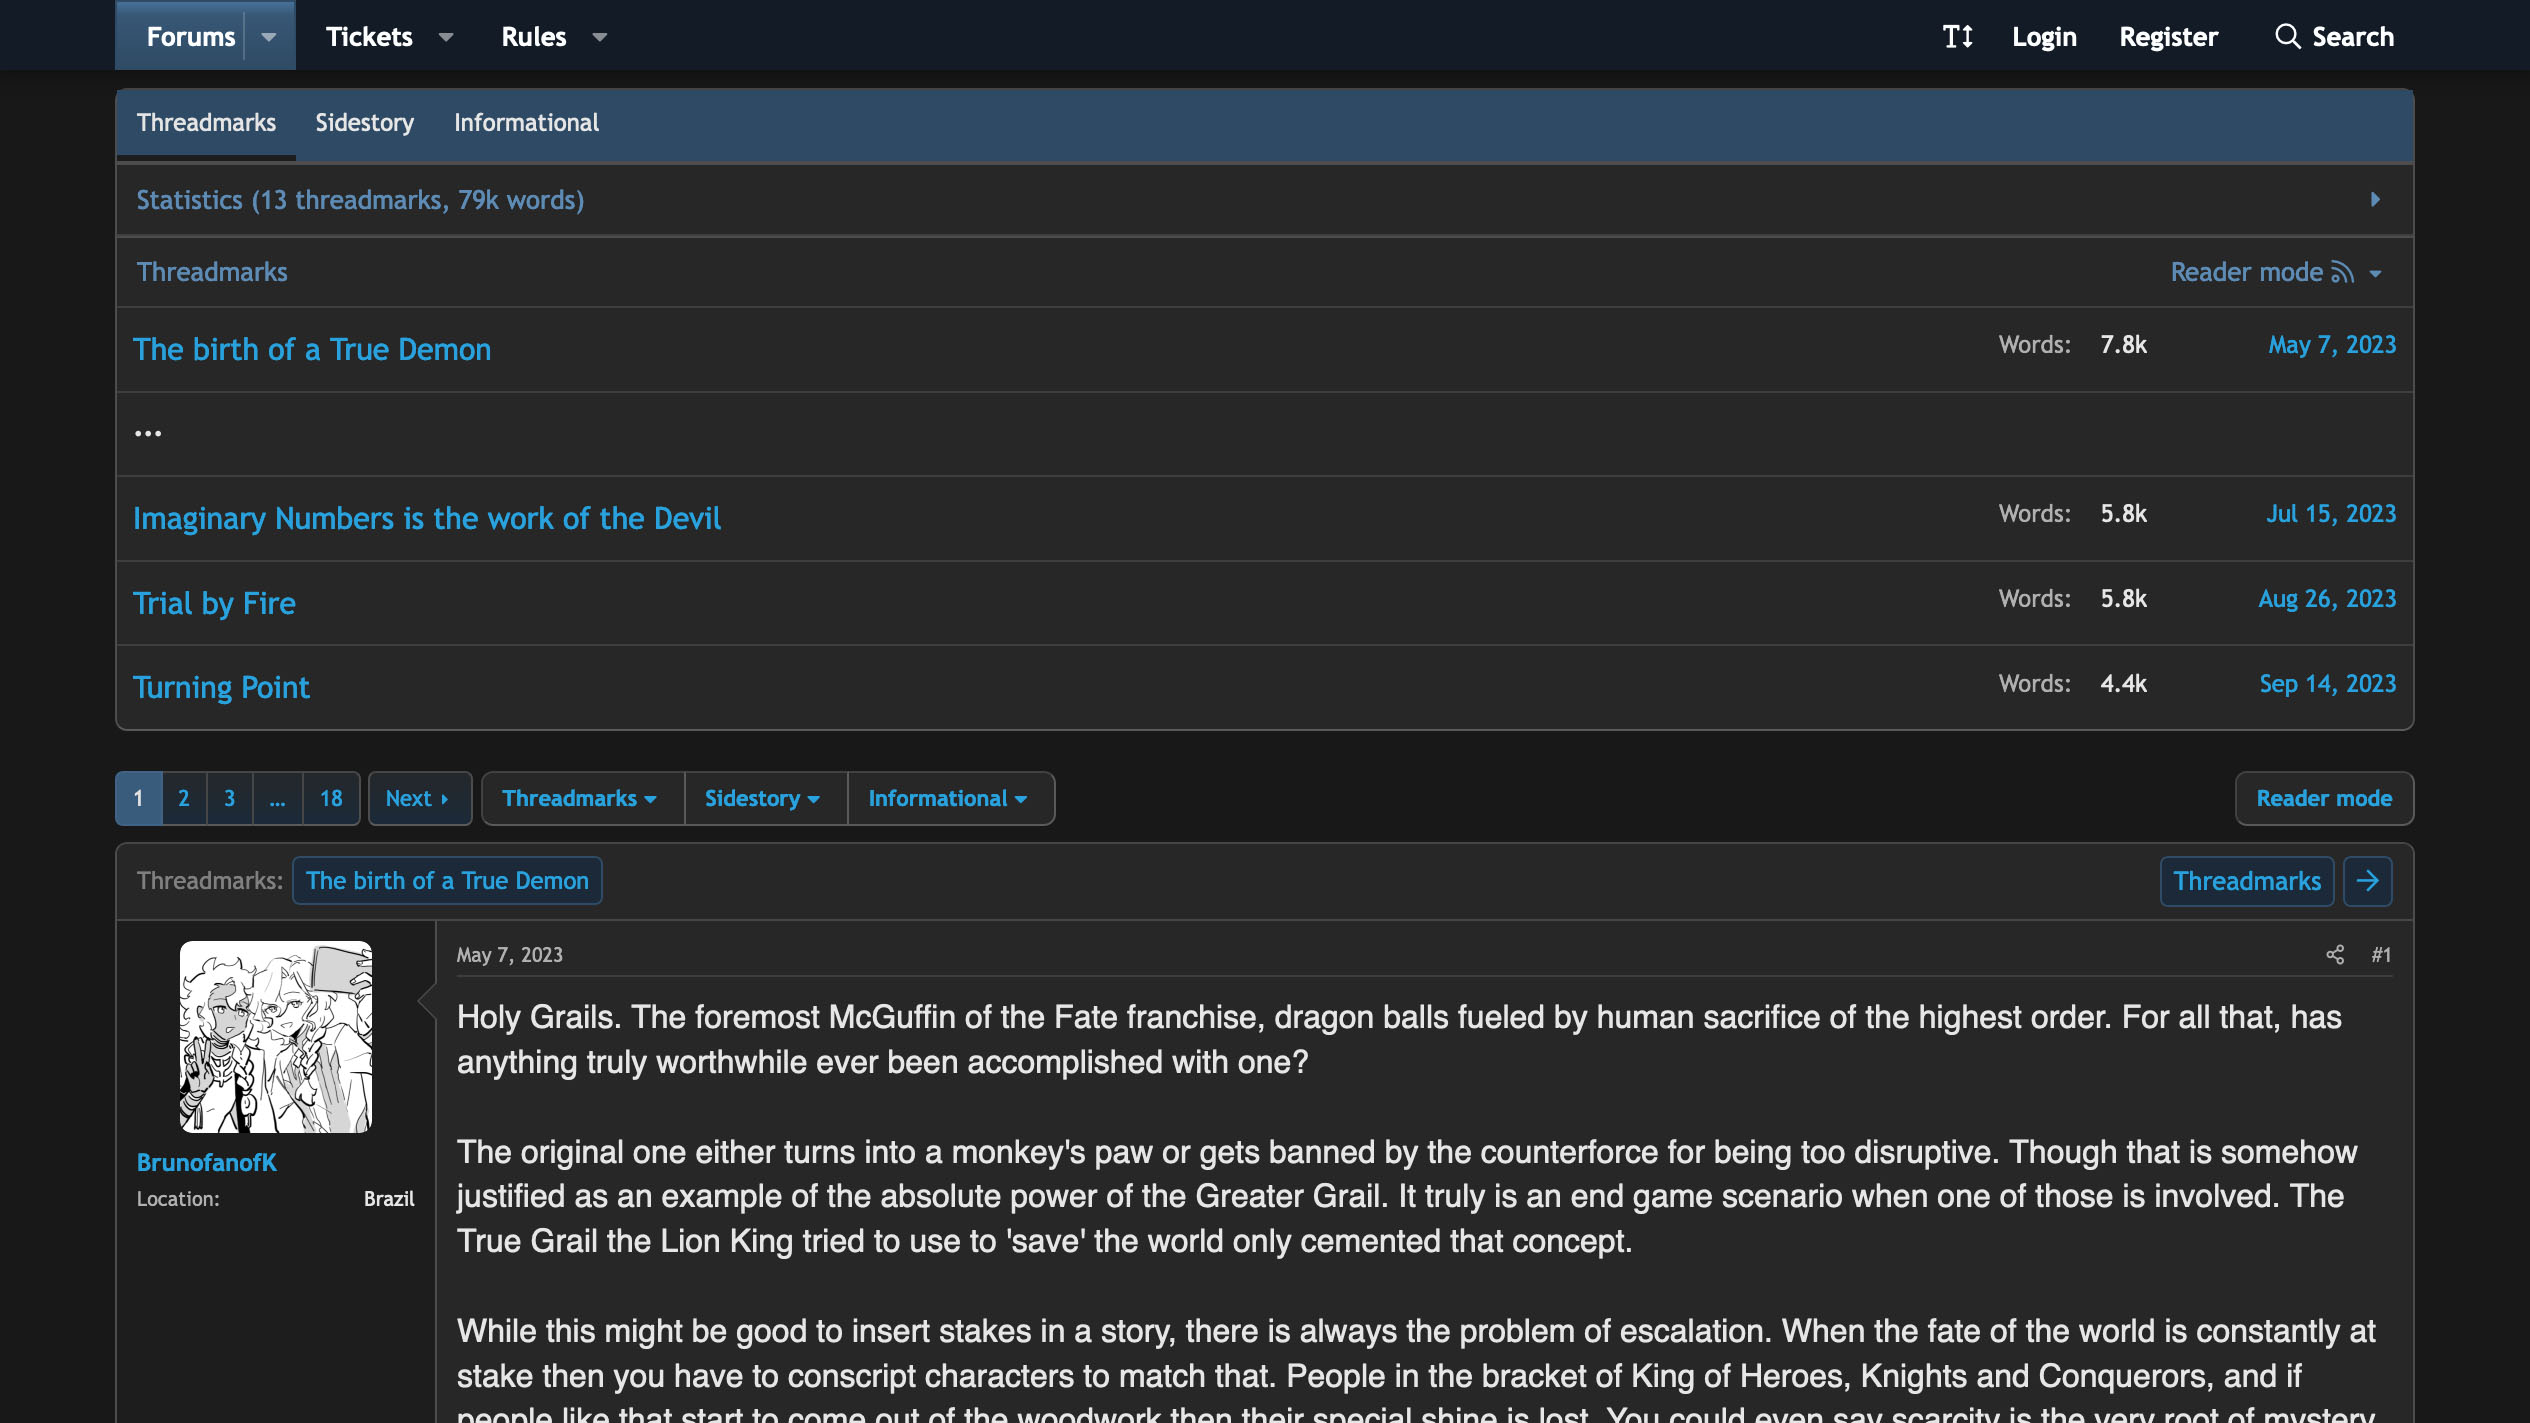Click the Next page button

click(418, 798)
